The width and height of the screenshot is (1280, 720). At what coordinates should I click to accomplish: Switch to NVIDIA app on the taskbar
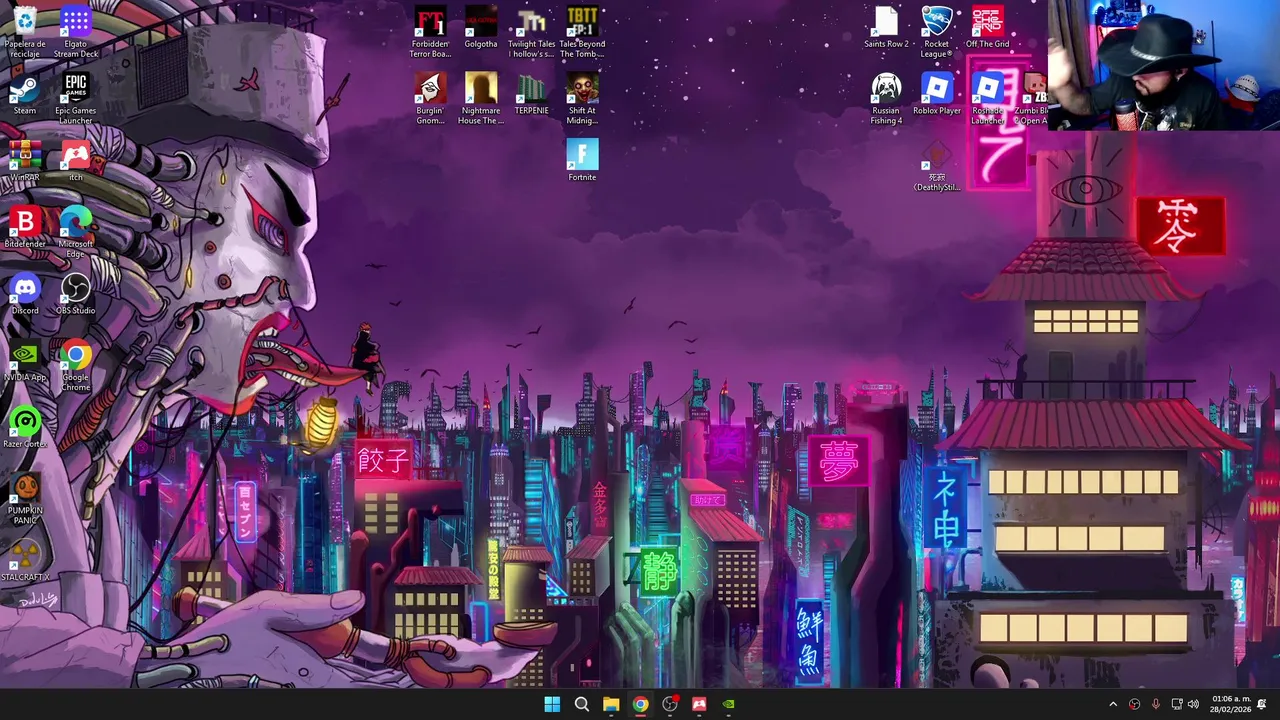click(x=729, y=704)
